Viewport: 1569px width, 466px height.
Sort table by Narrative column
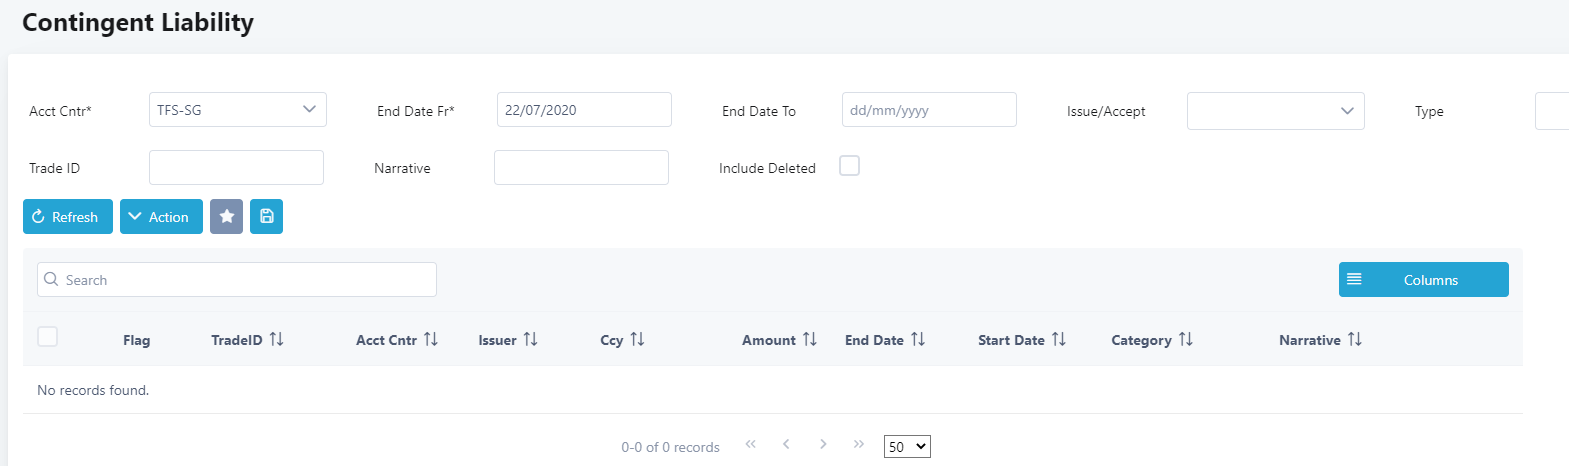coord(1354,340)
